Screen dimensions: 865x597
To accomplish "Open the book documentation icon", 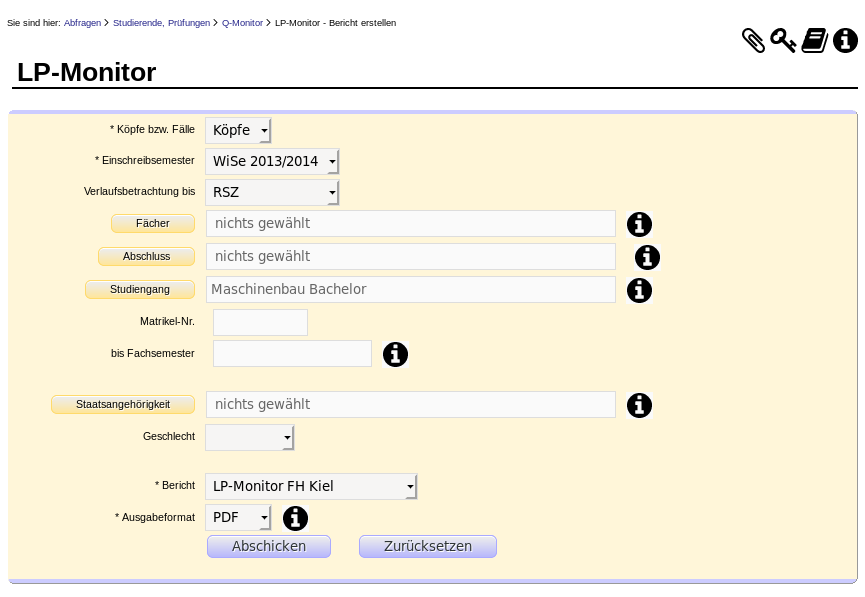I will coord(815,40).
